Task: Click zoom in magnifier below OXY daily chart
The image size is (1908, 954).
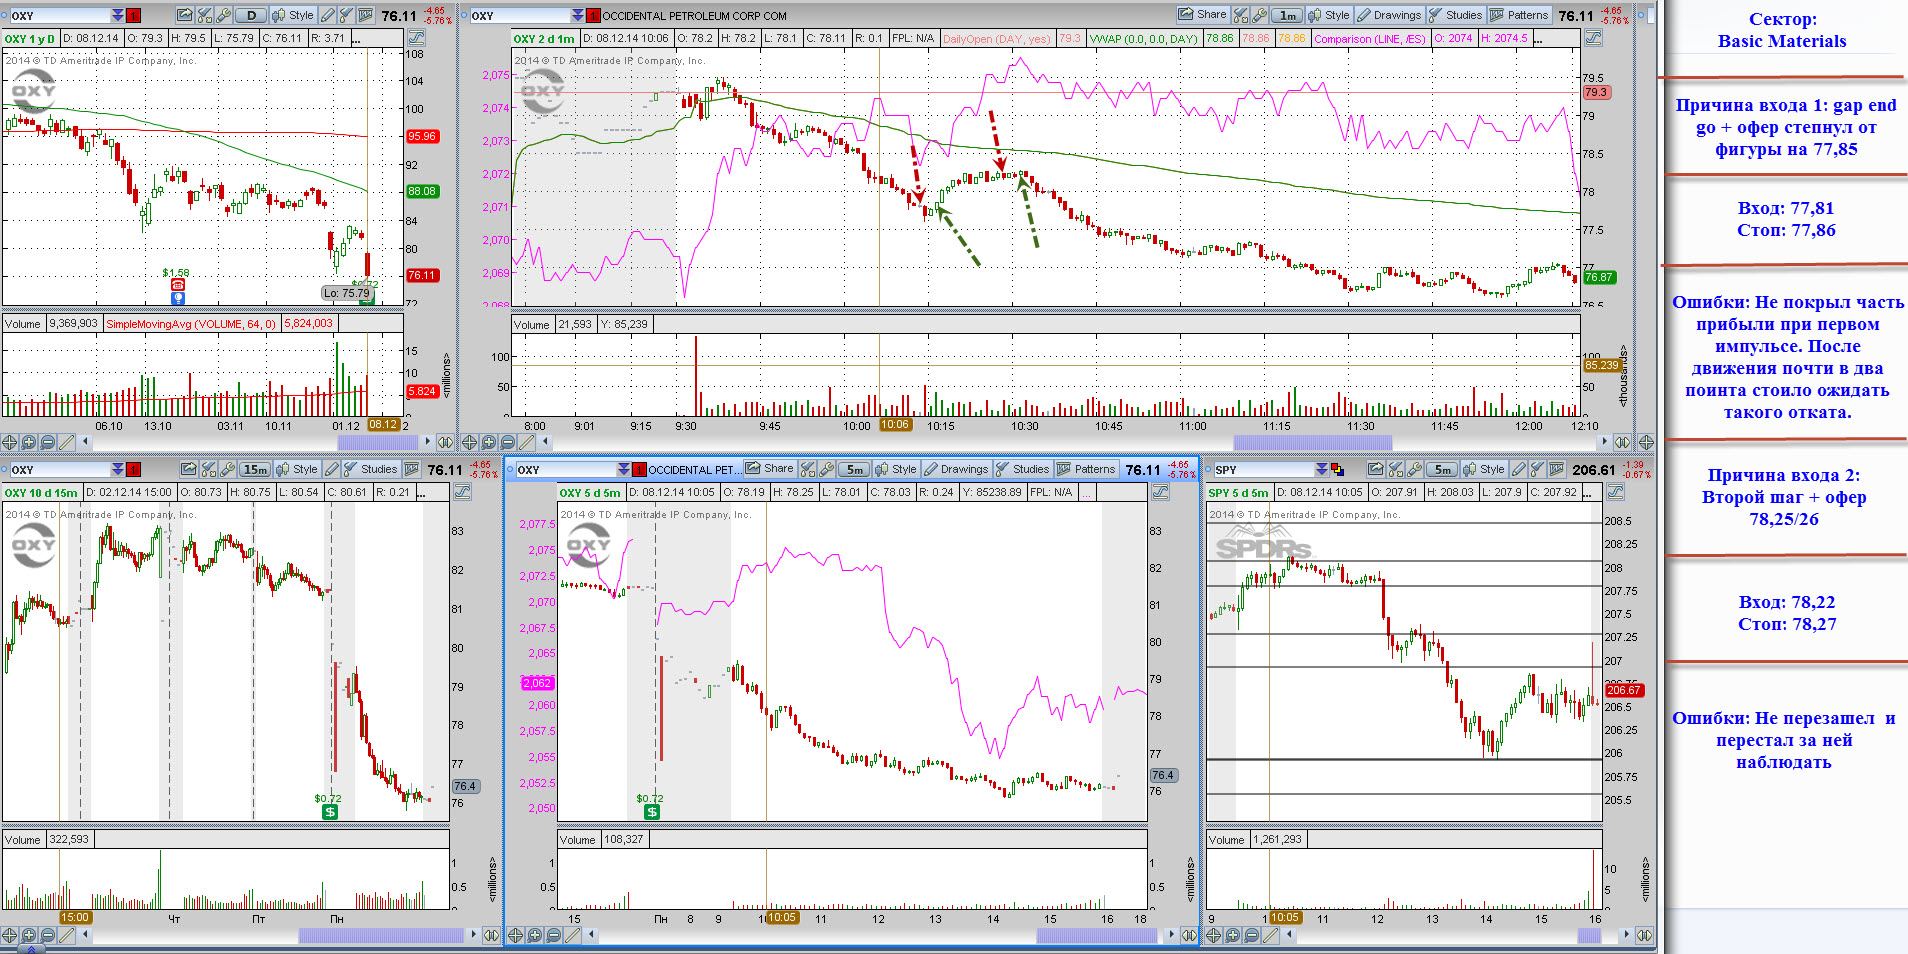Action: (x=29, y=441)
